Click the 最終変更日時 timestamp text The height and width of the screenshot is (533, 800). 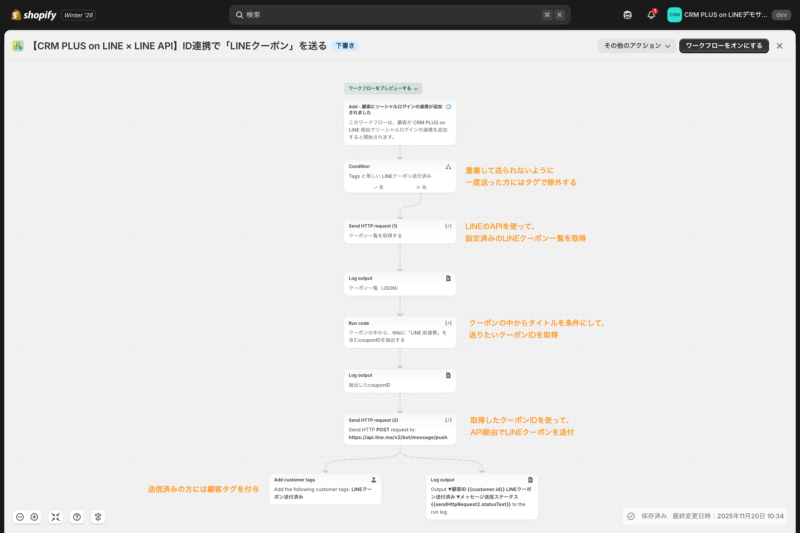tap(728, 516)
